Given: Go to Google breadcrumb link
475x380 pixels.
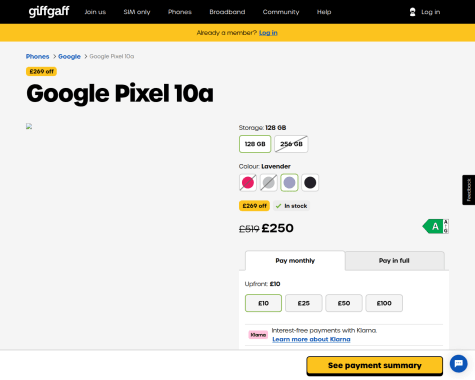Looking at the screenshot, I should click(x=69, y=56).
